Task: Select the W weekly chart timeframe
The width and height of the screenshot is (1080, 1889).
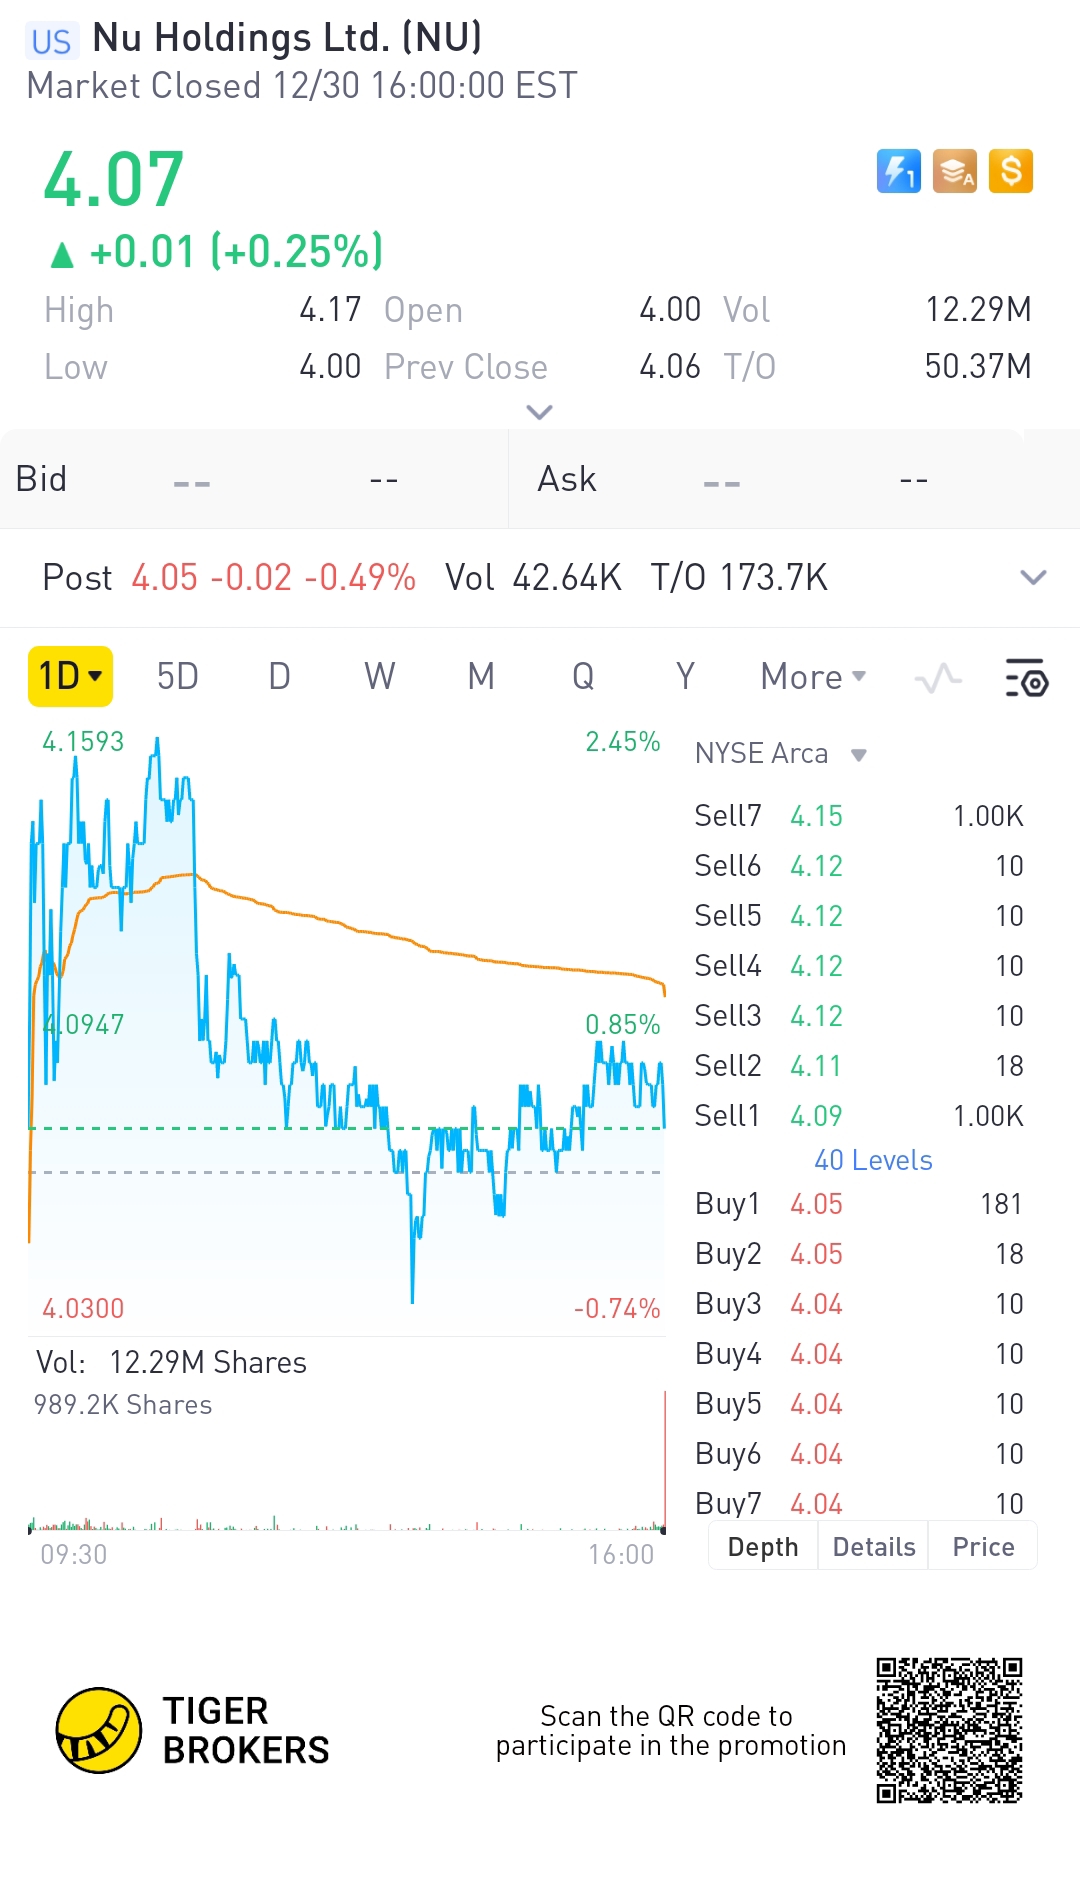Action: pos(379,677)
